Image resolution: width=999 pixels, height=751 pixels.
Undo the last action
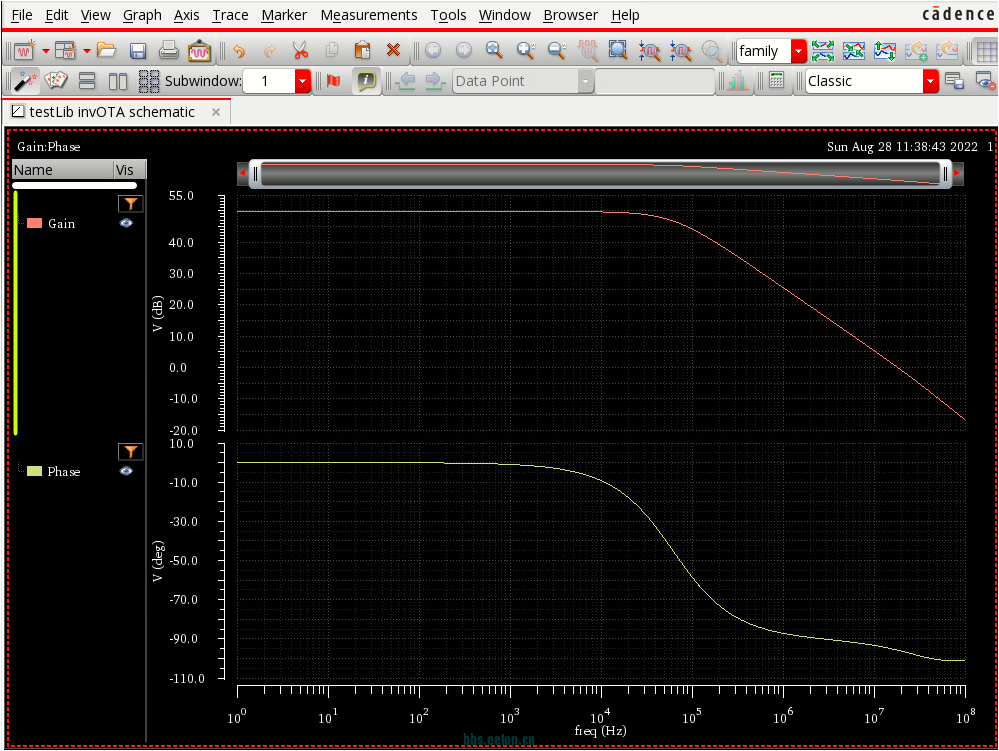(x=239, y=50)
